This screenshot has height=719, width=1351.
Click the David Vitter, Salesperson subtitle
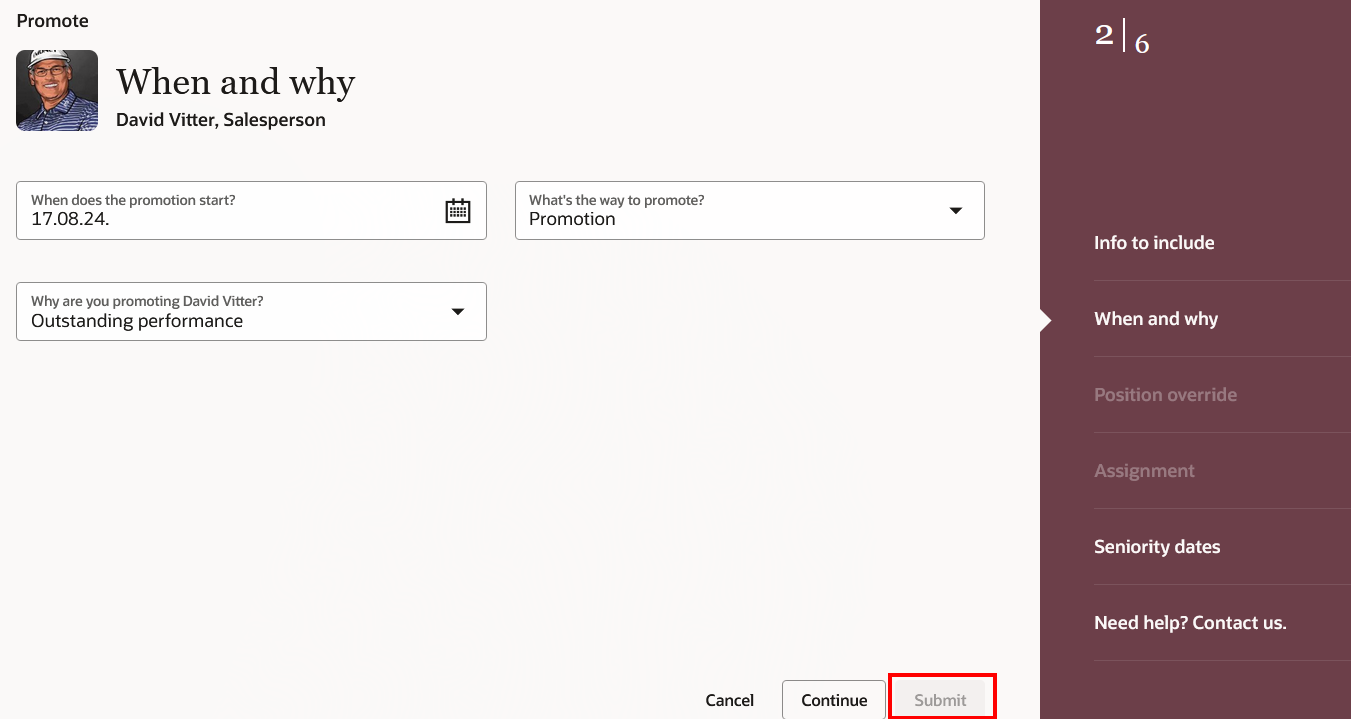tap(221, 120)
